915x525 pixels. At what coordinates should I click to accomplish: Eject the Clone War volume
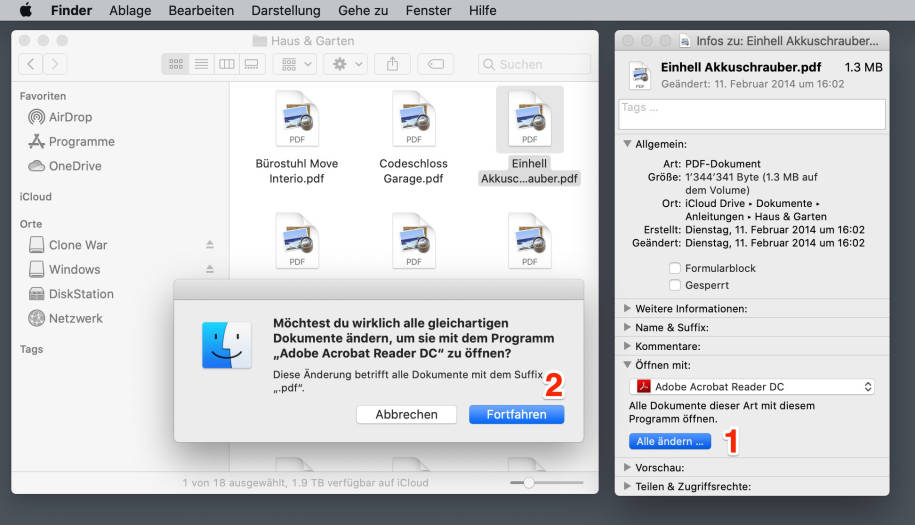coord(209,245)
